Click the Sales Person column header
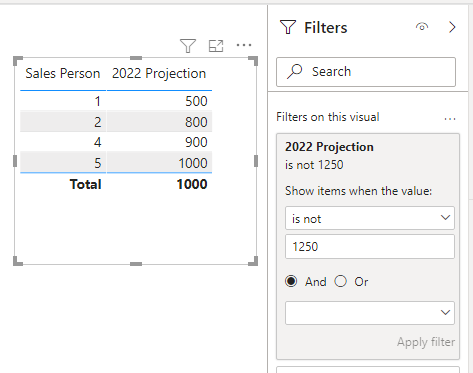The width and height of the screenshot is (473, 373). (63, 73)
